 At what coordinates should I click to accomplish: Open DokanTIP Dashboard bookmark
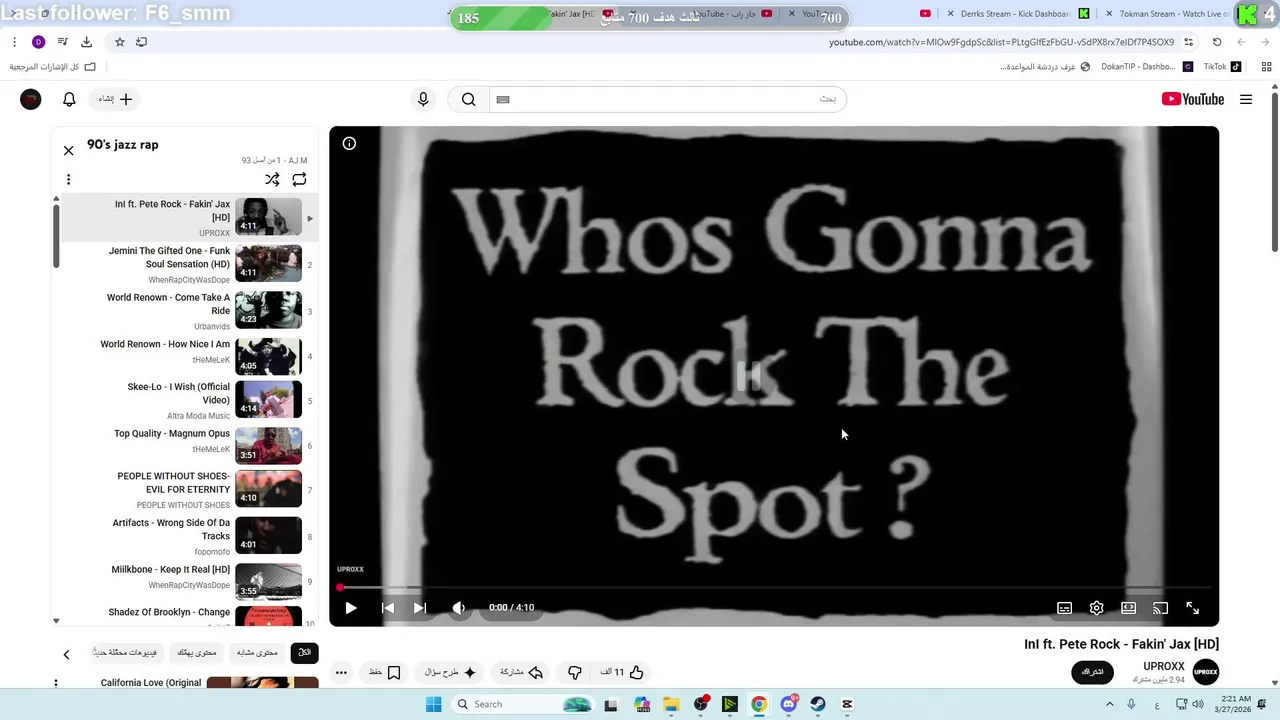click(1146, 67)
